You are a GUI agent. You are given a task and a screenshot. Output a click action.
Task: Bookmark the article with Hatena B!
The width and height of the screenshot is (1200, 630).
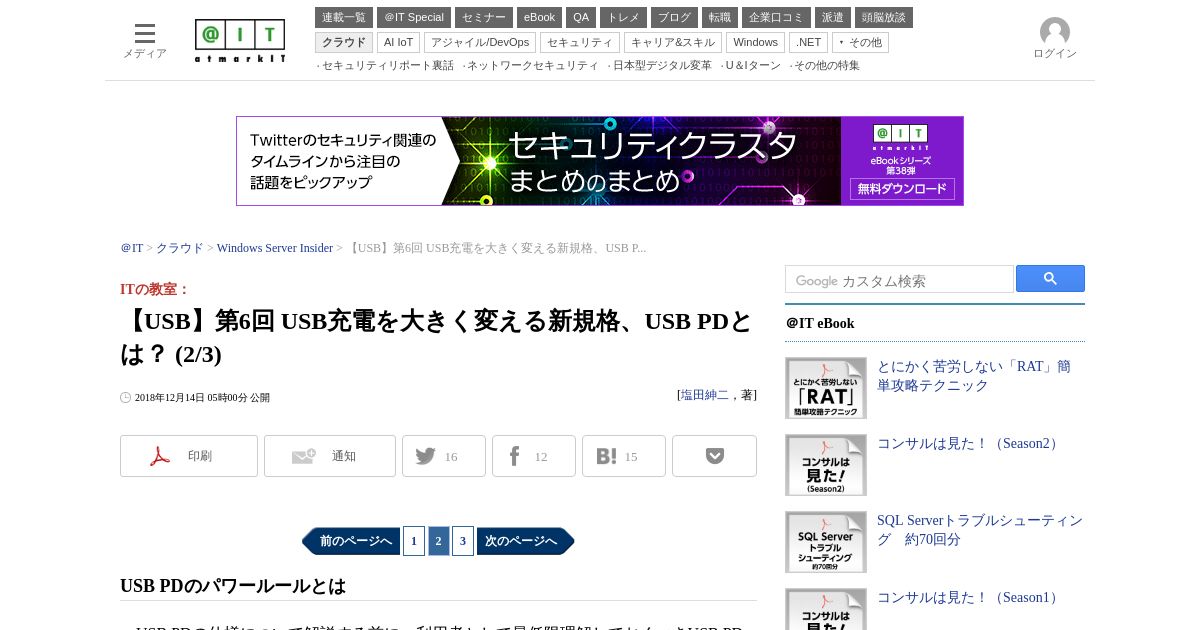pyautogui.click(x=624, y=456)
